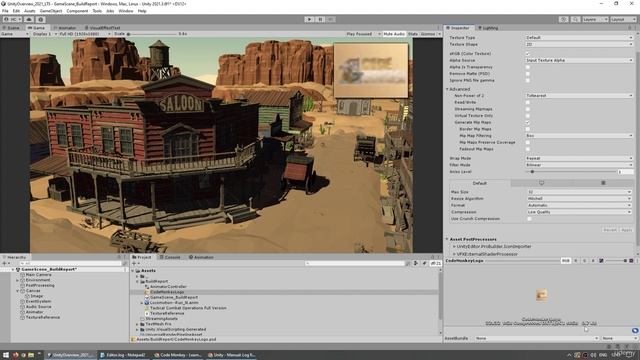Advance one frame with Step button
This screenshot has width=640, height=360.
[331, 19]
